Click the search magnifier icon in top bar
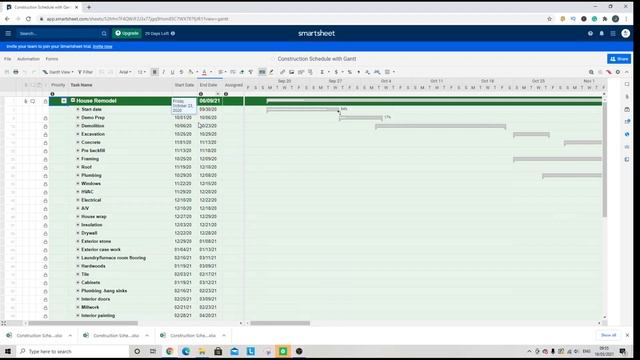640x360 pixels. point(104,33)
